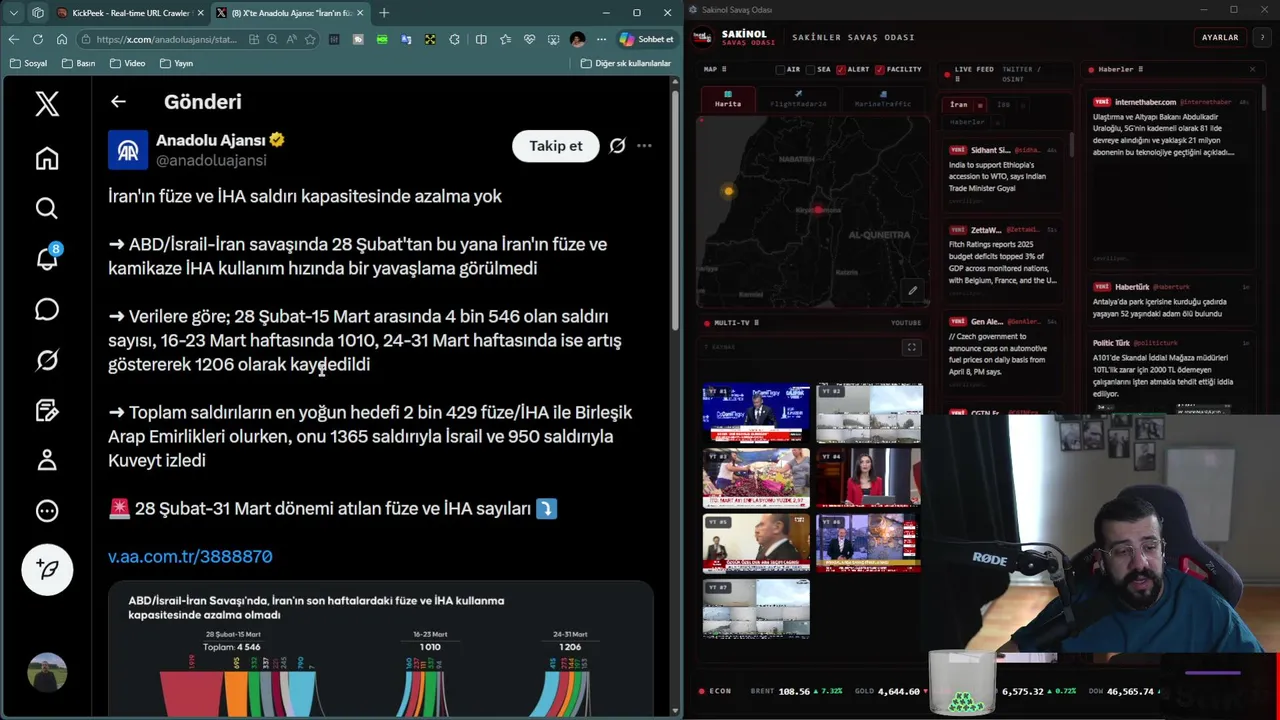This screenshot has width=1280, height=720.
Task: Open the X profile person icon
Action: [x=47, y=460]
